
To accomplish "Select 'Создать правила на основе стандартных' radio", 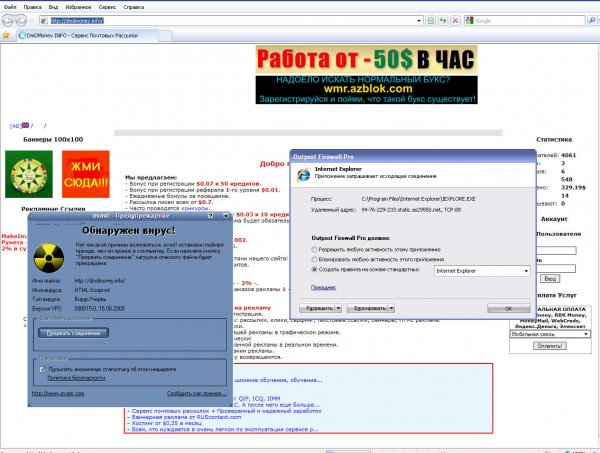I will (x=315, y=269).
